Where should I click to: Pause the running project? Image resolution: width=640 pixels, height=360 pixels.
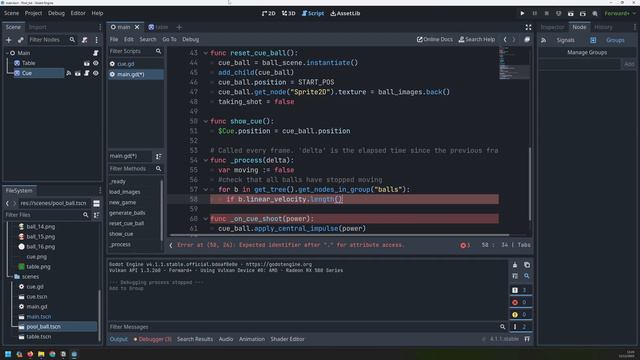[x=534, y=13]
